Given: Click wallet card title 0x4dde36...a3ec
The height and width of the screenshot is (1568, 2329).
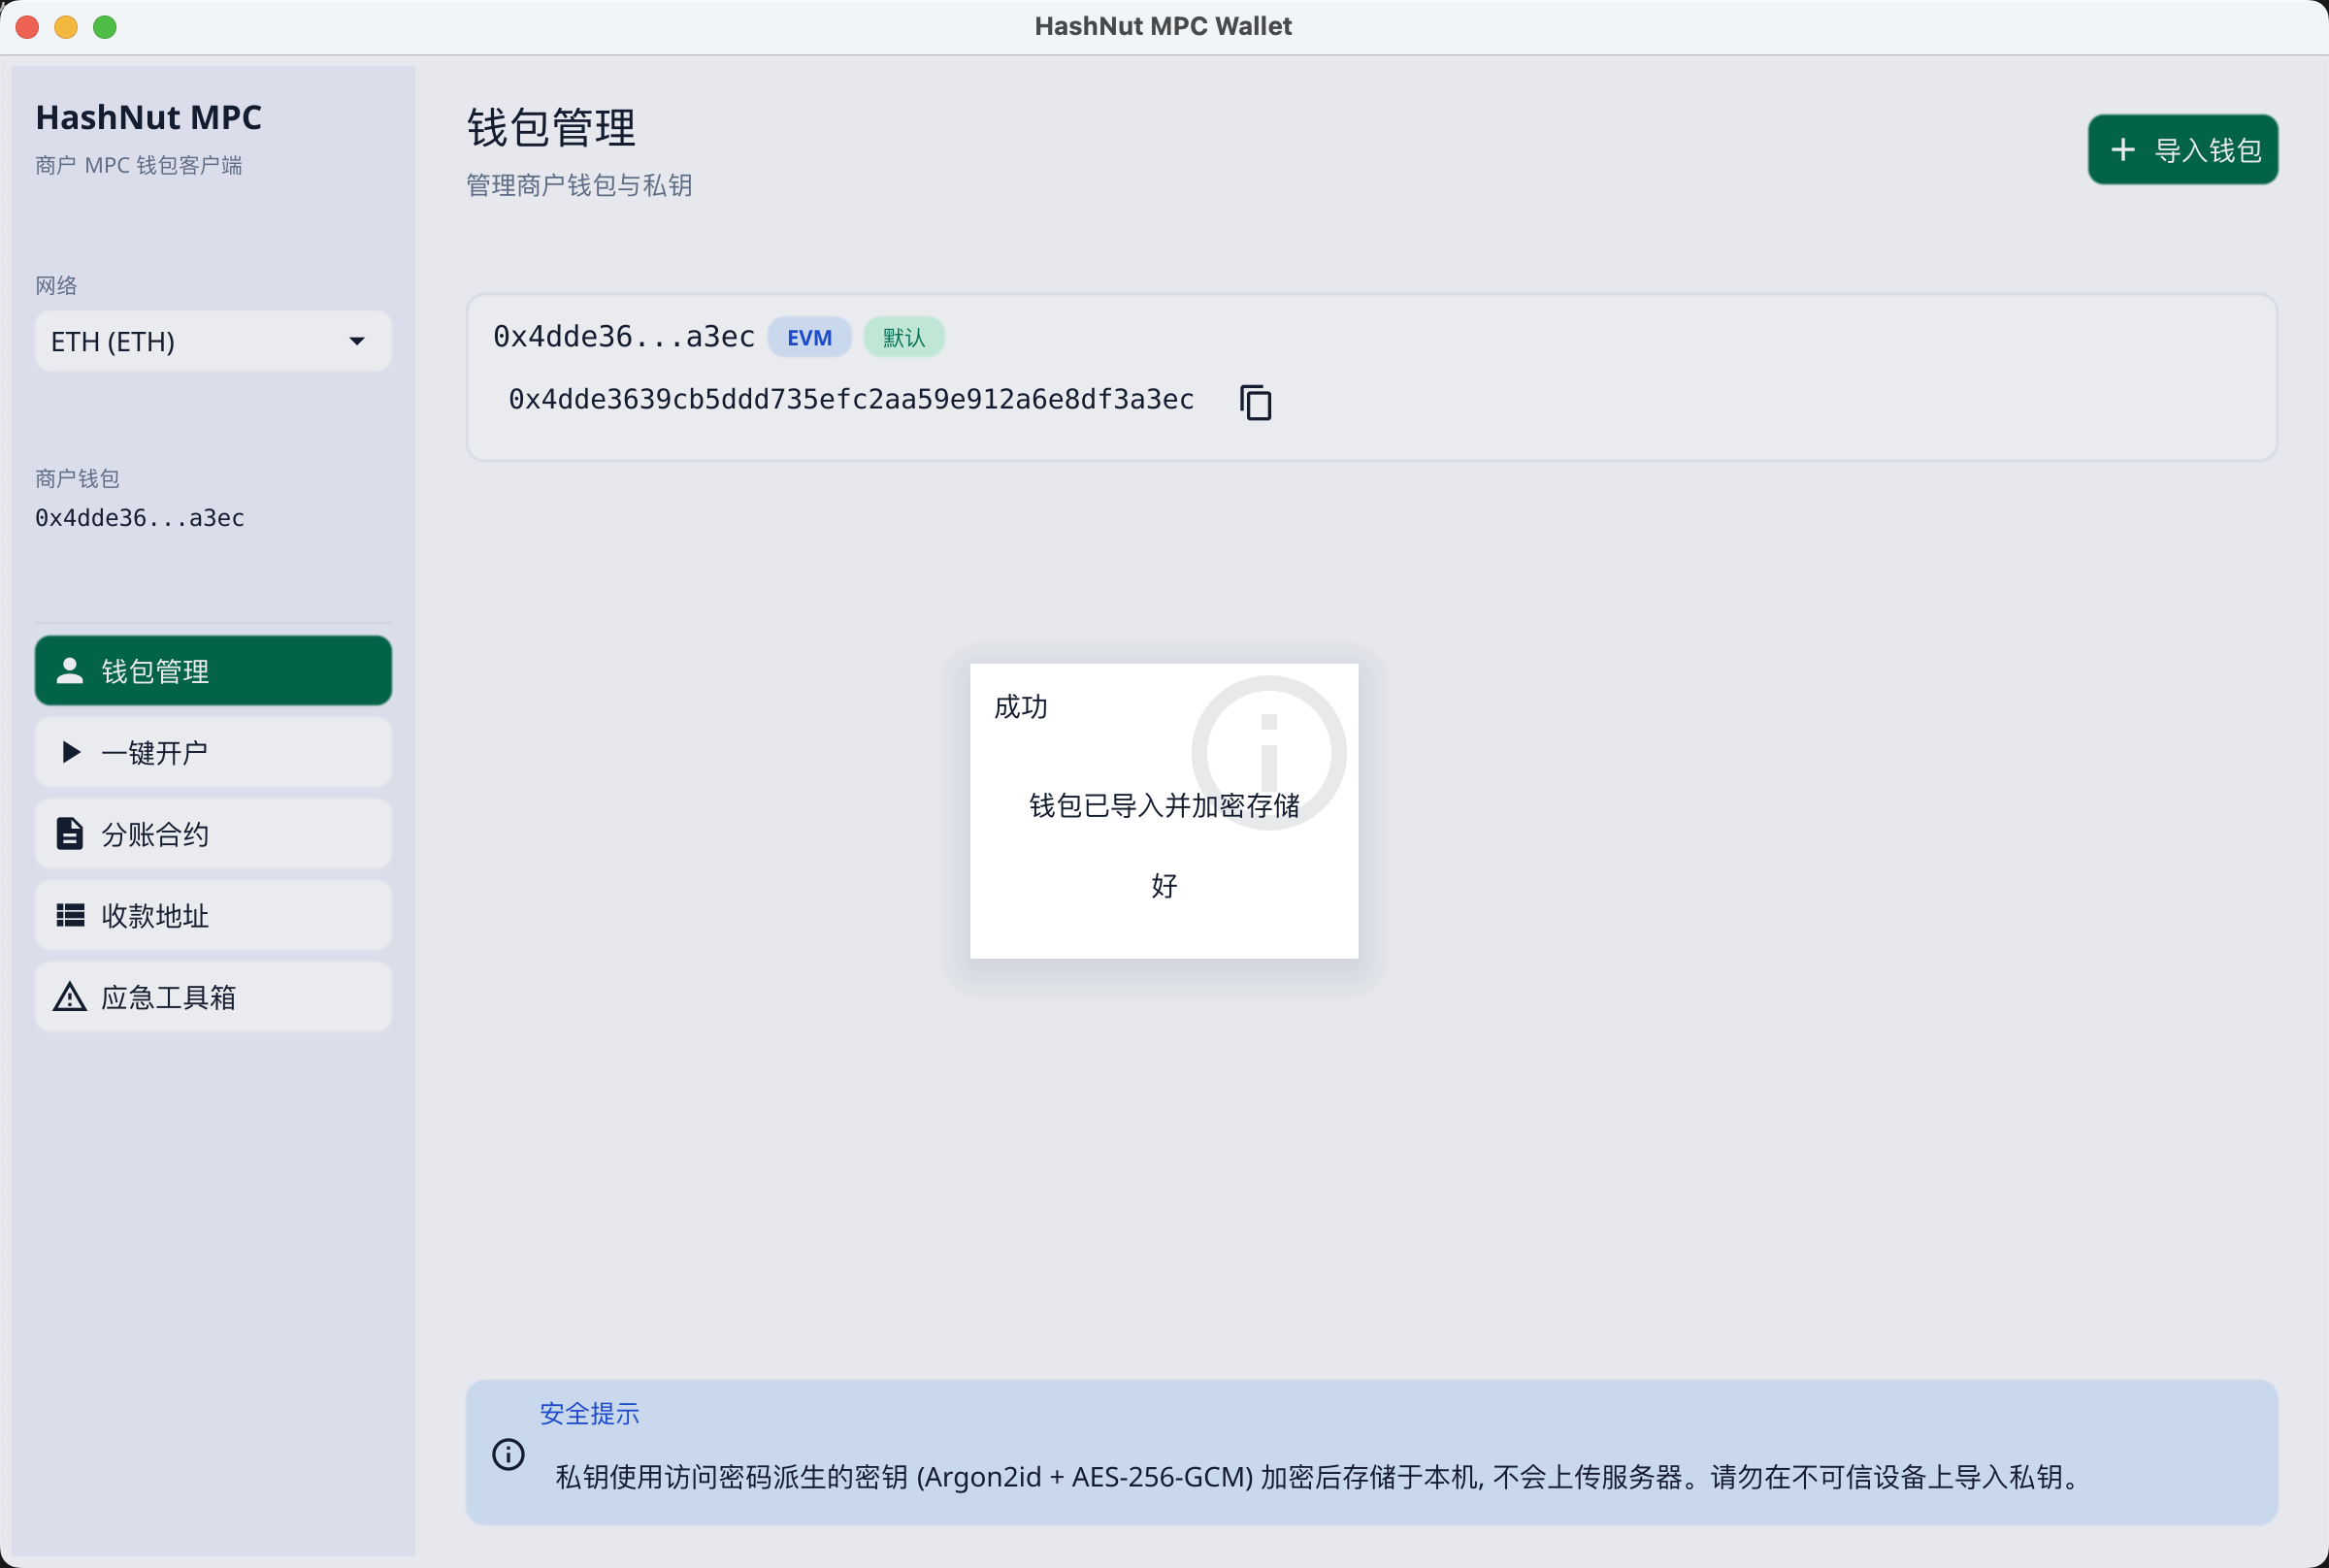Looking at the screenshot, I should click(624, 337).
